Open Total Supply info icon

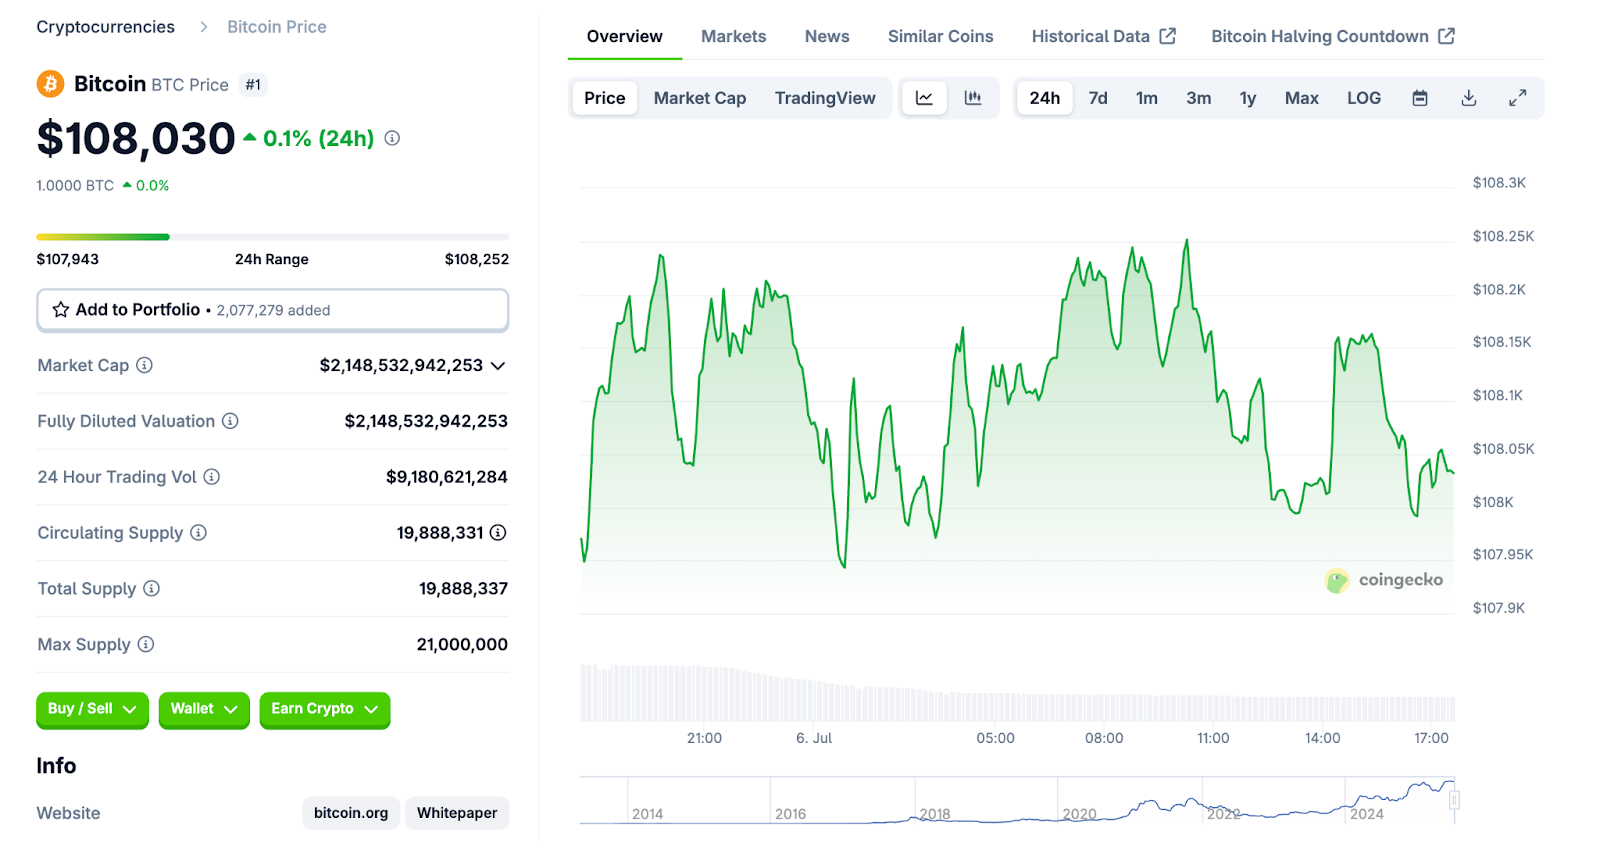click(151, 589)
